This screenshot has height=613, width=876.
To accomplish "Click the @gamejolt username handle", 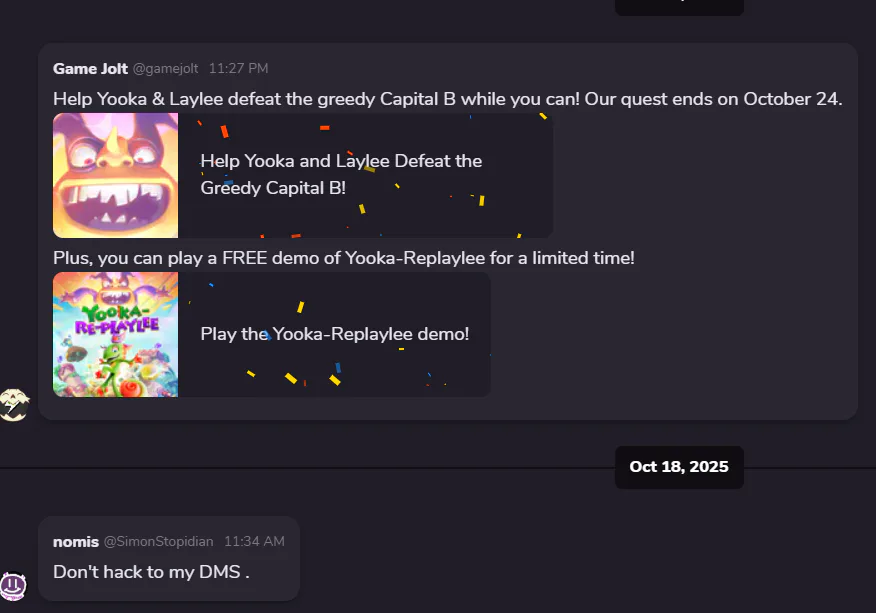I will point(165,68).
